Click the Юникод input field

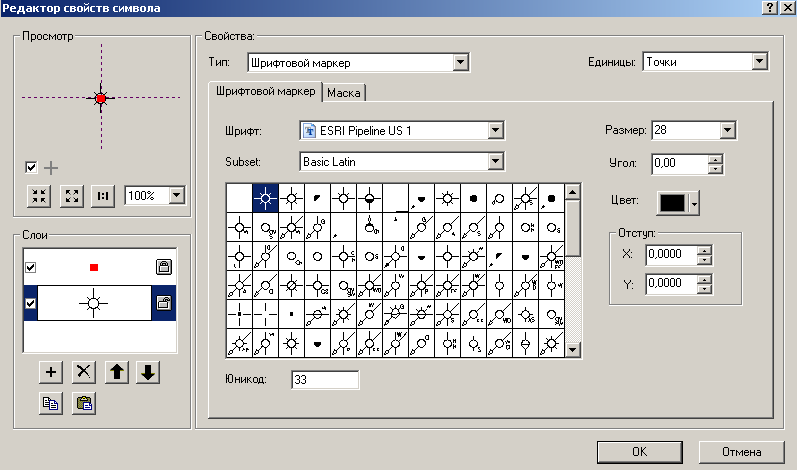click(x=325, y=380)
